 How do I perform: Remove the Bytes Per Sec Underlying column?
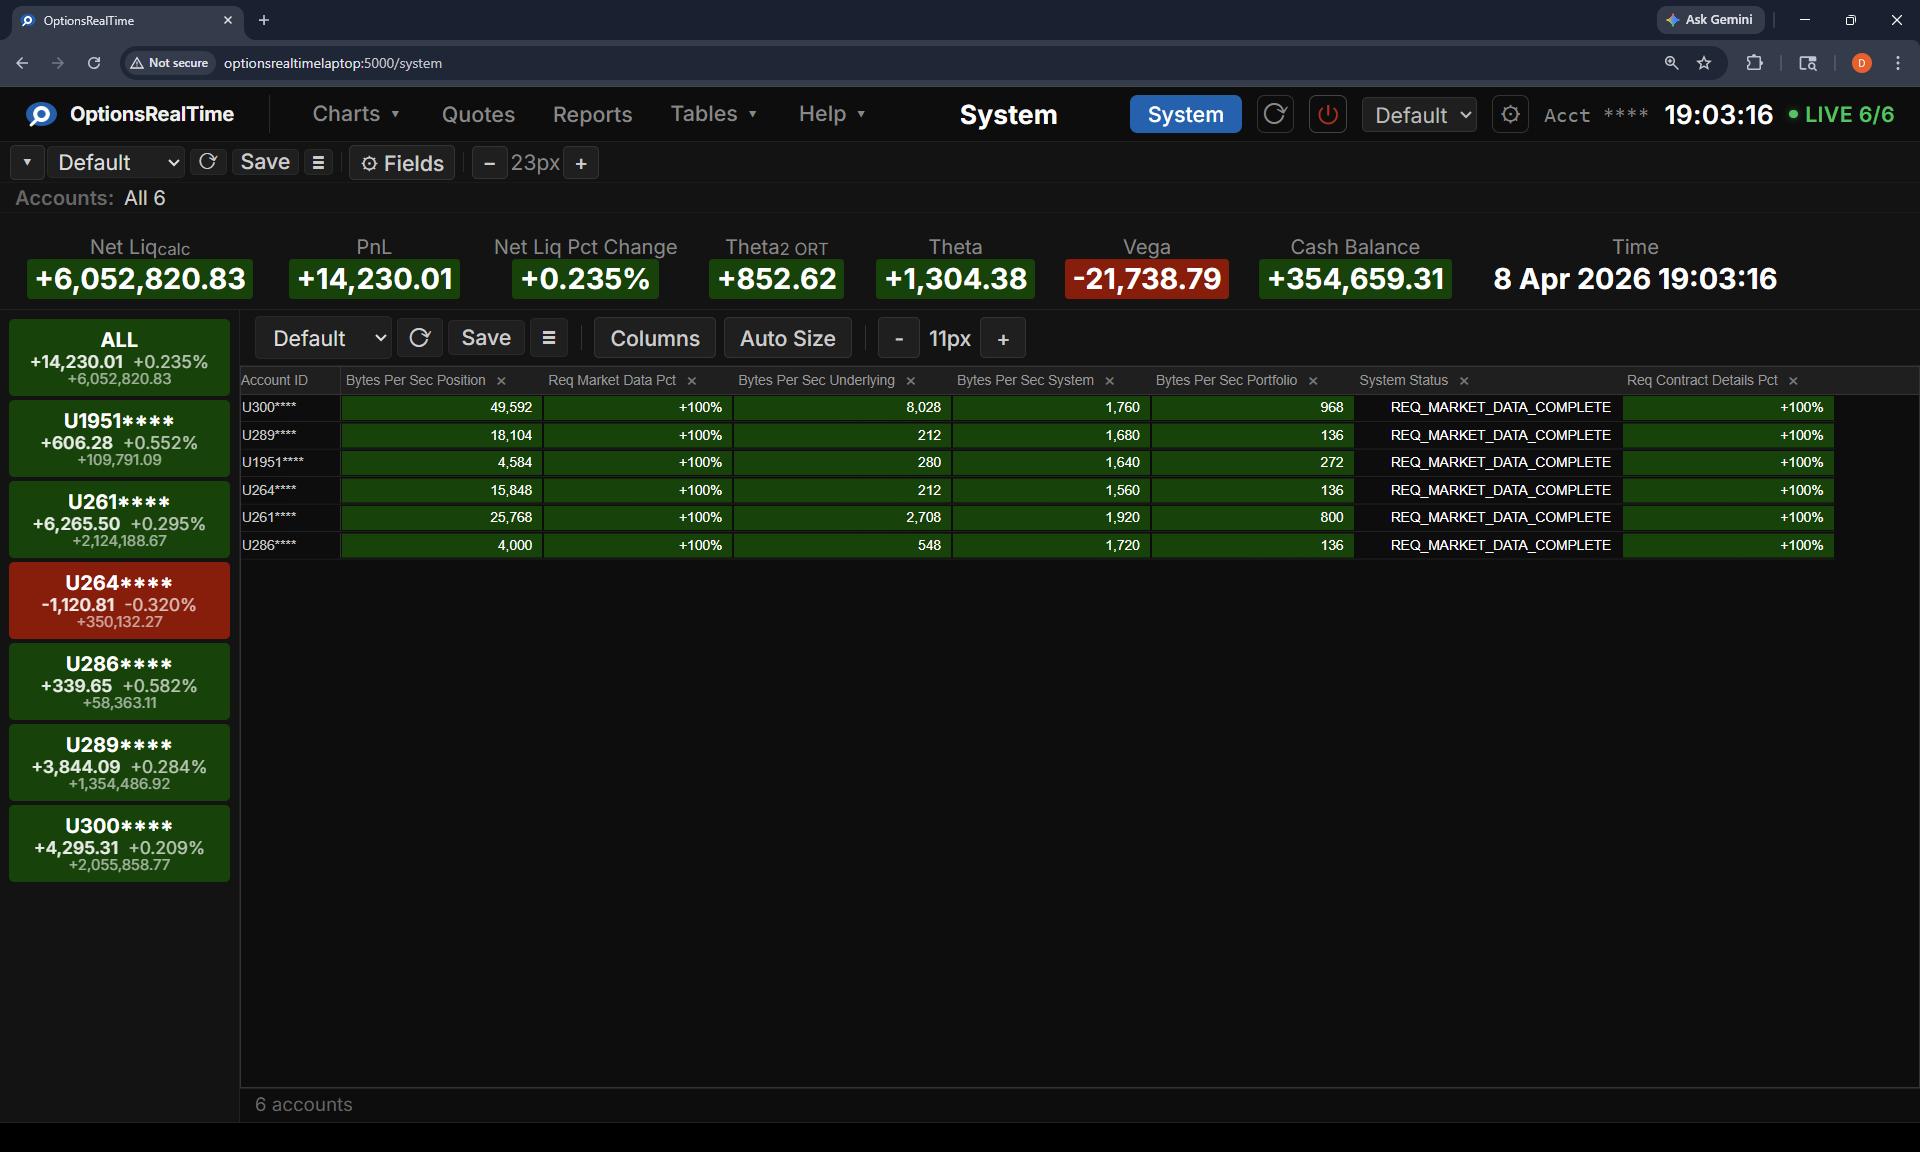(911, 381)
